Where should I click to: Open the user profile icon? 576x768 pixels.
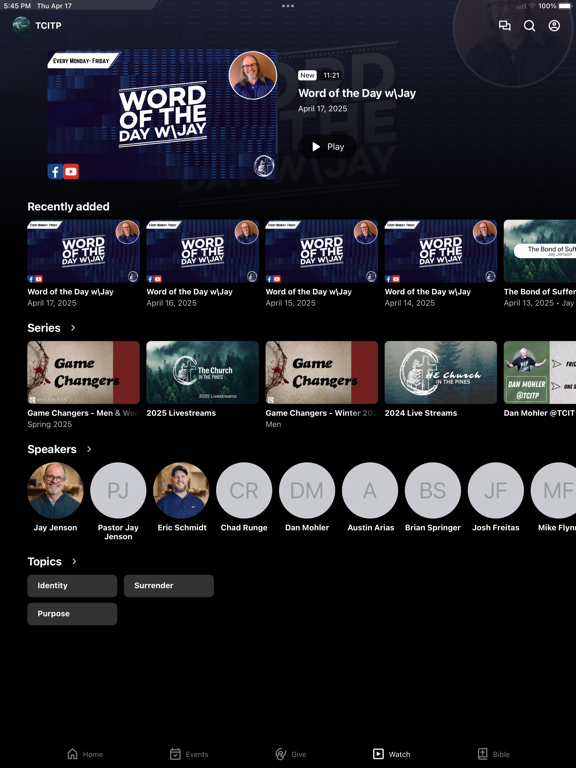(554, 25)
